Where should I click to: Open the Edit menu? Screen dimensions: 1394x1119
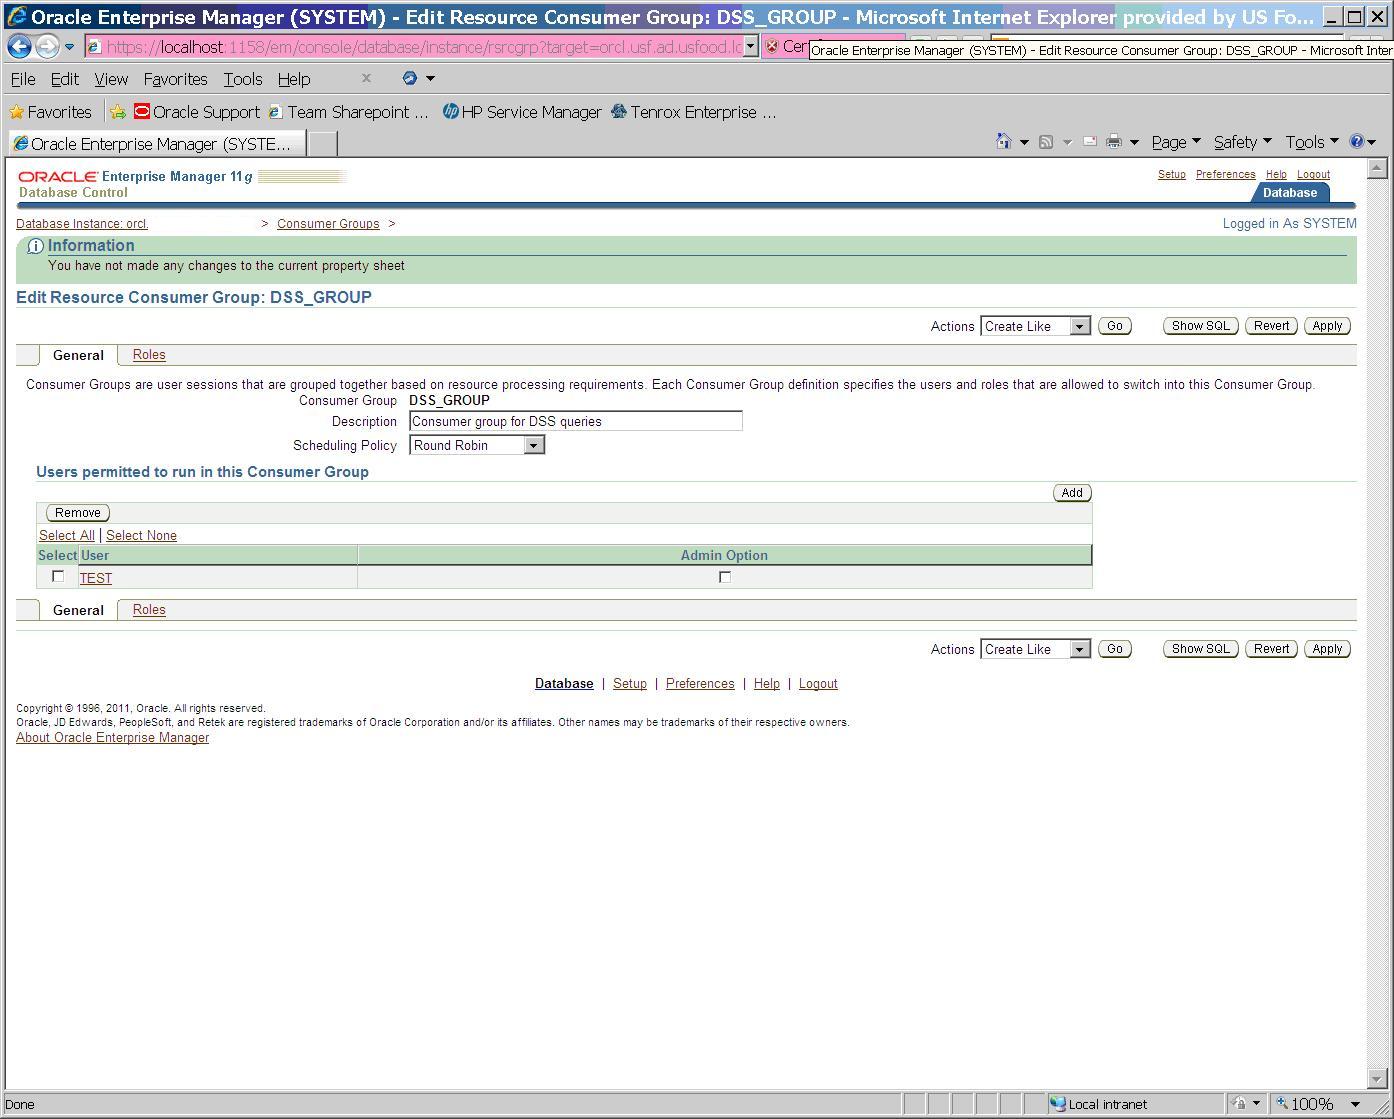[x=65, y=79]
